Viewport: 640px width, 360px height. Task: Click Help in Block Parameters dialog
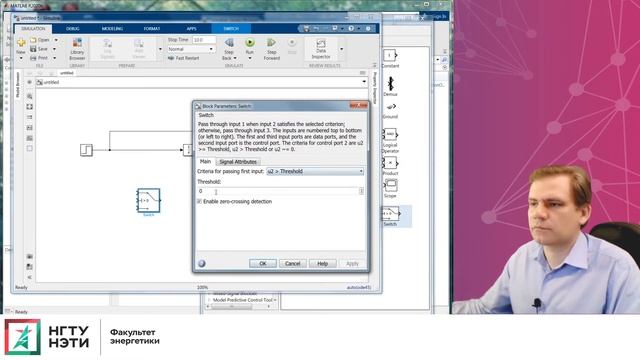coord(322,264)
